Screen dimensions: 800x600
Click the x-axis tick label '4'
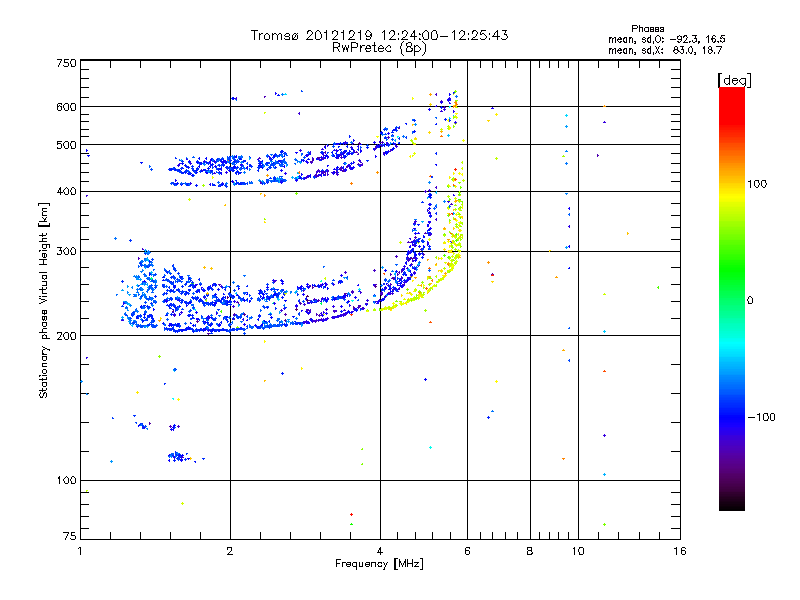tap(380, 551)
